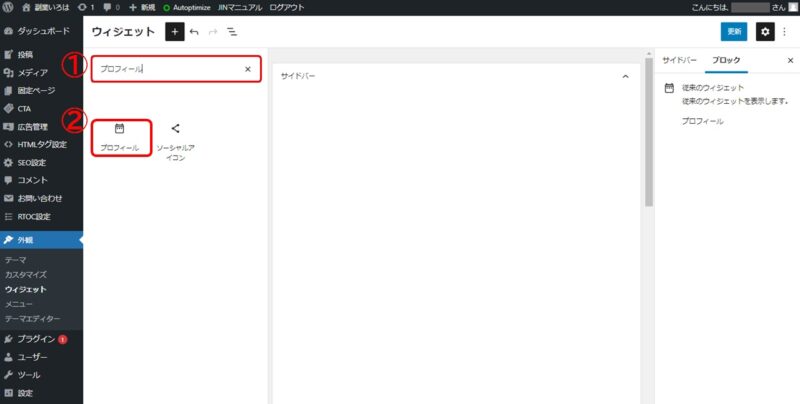Viewport: 800px width, 404px height.
Task: Clear search with the X icon
Action: point(248,69)
